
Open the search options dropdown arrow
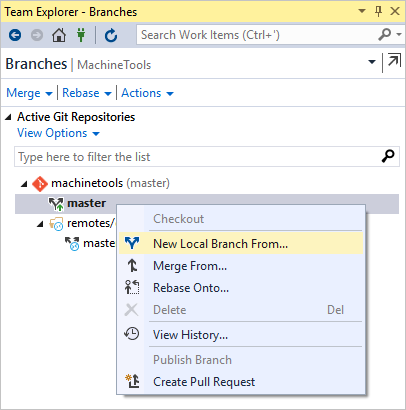point(399,34)
